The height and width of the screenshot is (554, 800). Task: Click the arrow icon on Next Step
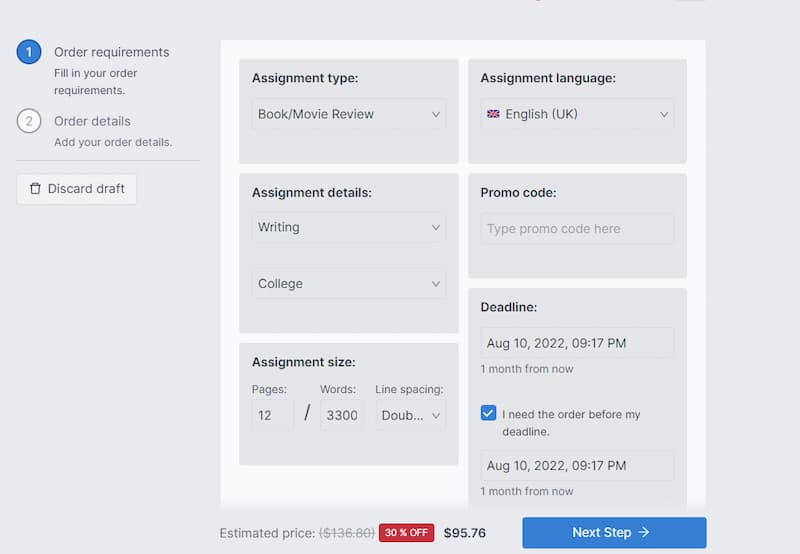pos(644,532)
